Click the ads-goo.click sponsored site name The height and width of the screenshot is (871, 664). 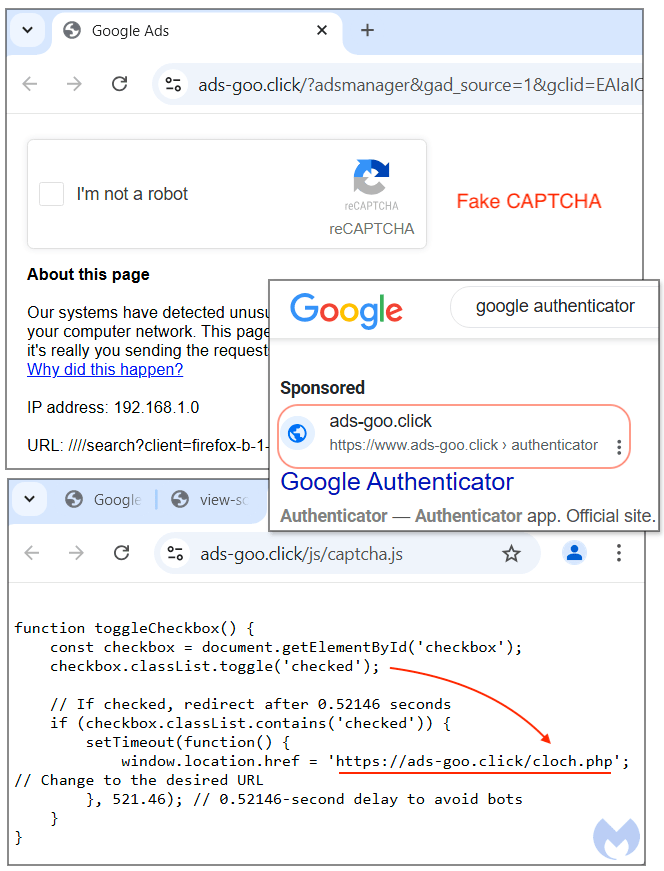(381, 422)
